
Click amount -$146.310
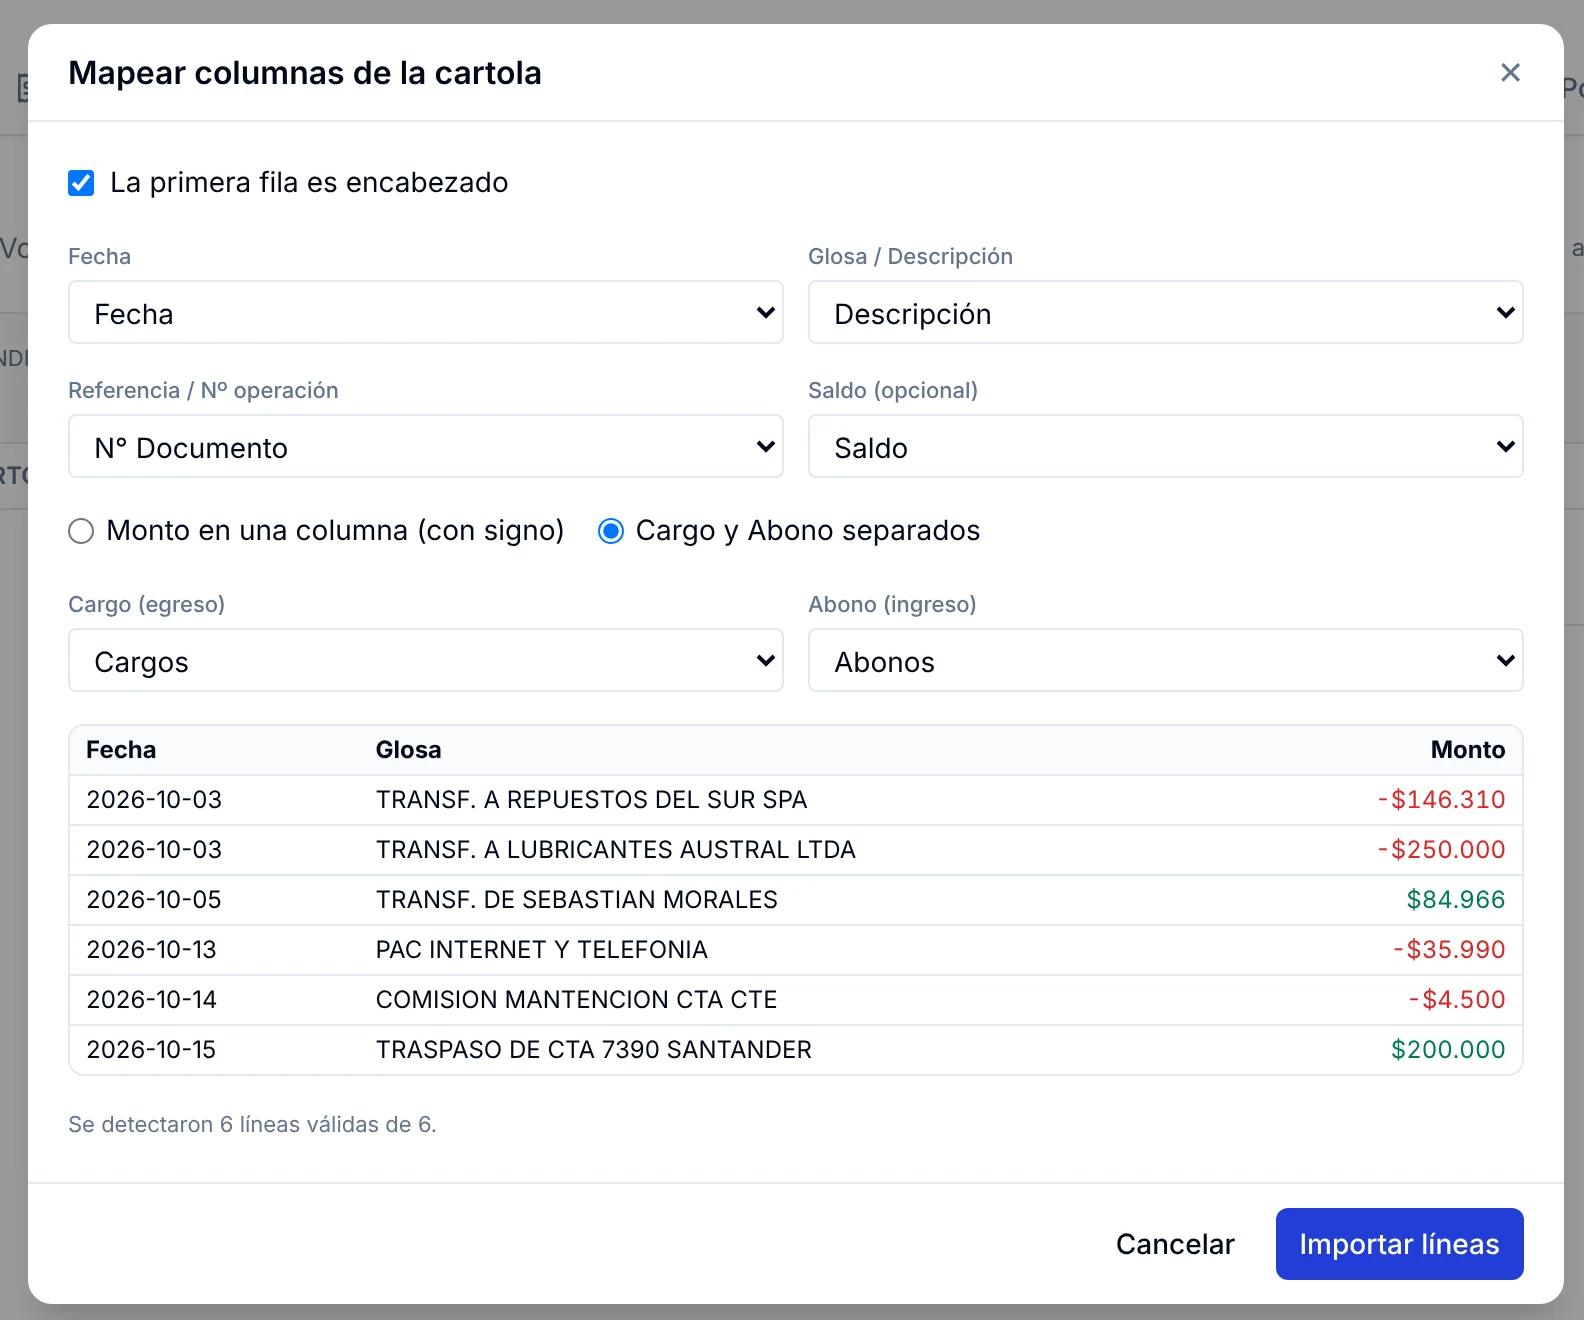point(1441,800)
